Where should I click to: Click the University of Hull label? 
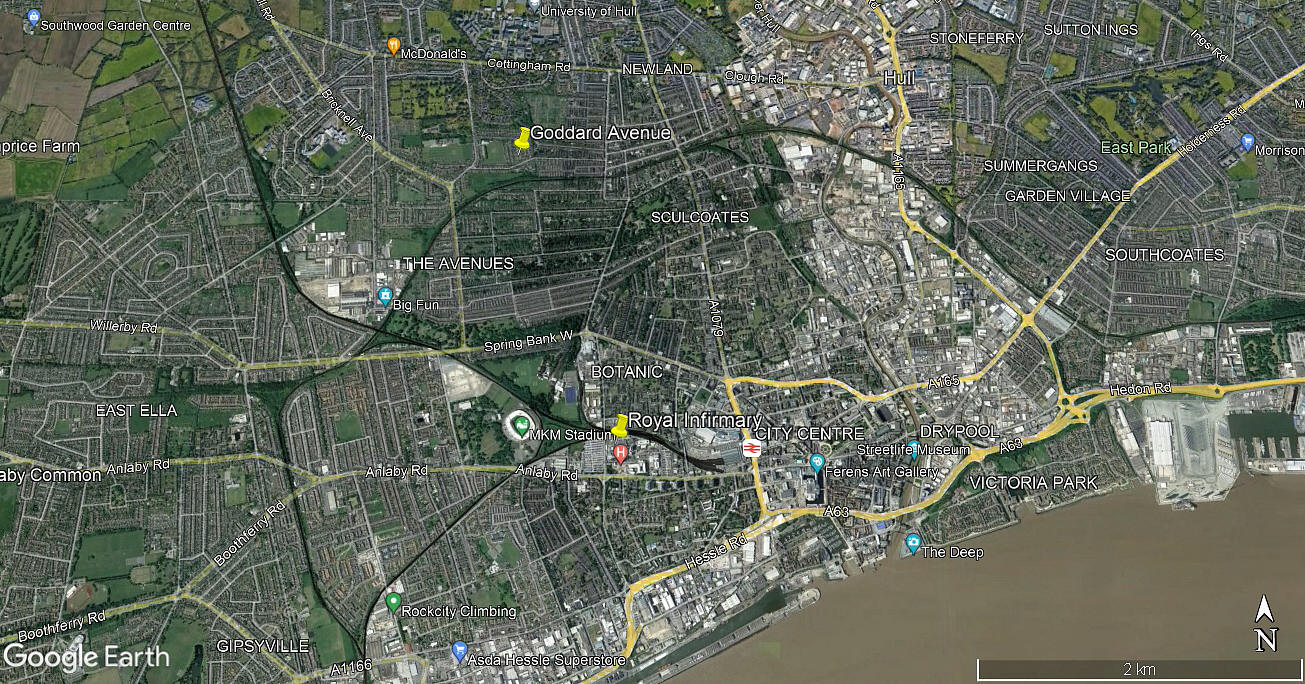(591, 11)
